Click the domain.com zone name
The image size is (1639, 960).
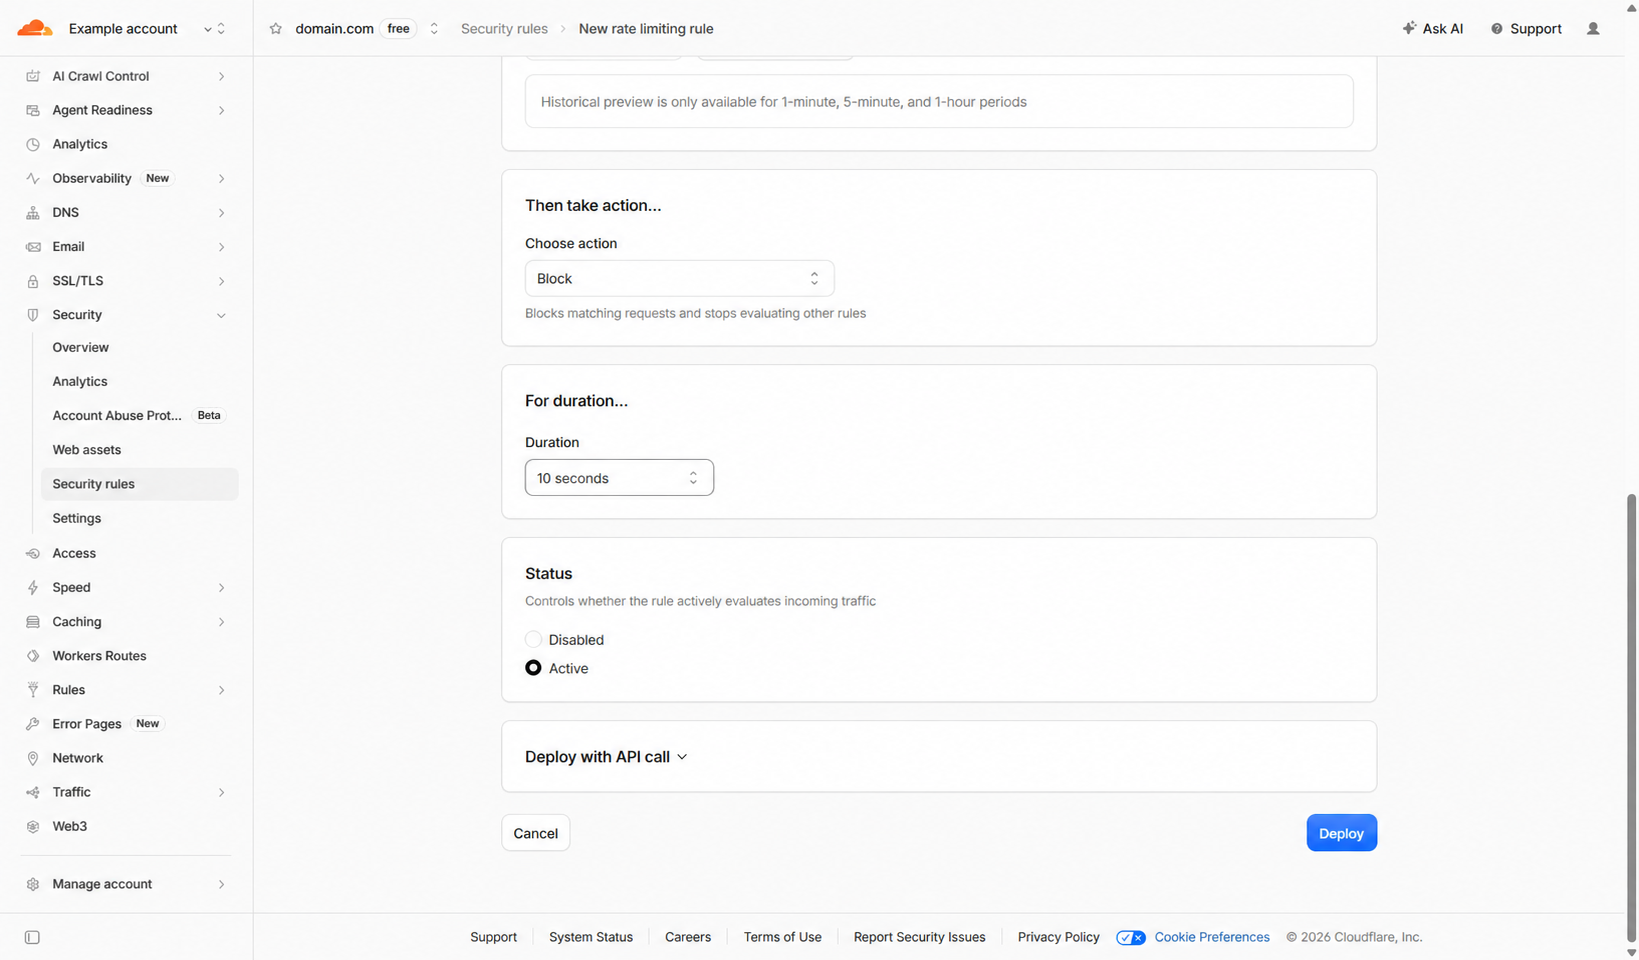click(334, 29)
